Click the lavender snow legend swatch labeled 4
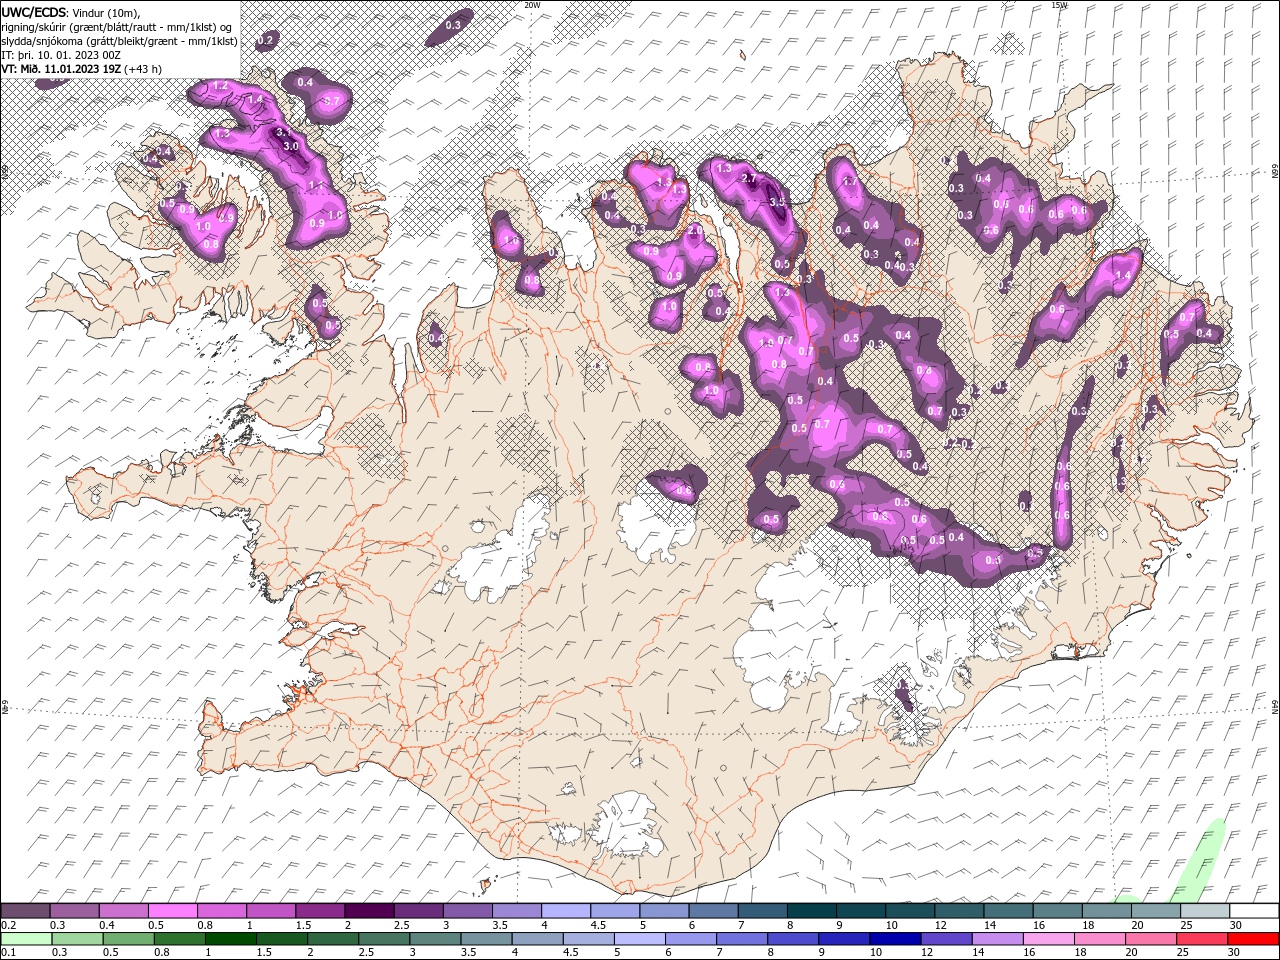The width and height of the screenshot is (1280, 960). click(x=566, y=910)
